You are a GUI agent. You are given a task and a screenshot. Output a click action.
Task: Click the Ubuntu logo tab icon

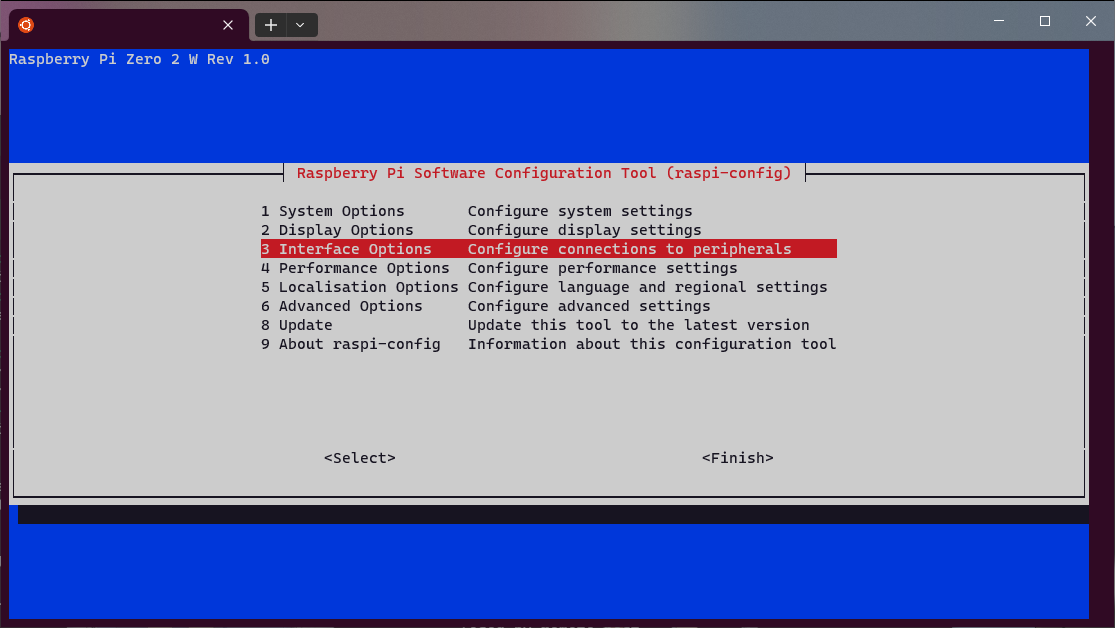[x=26, y=25]
